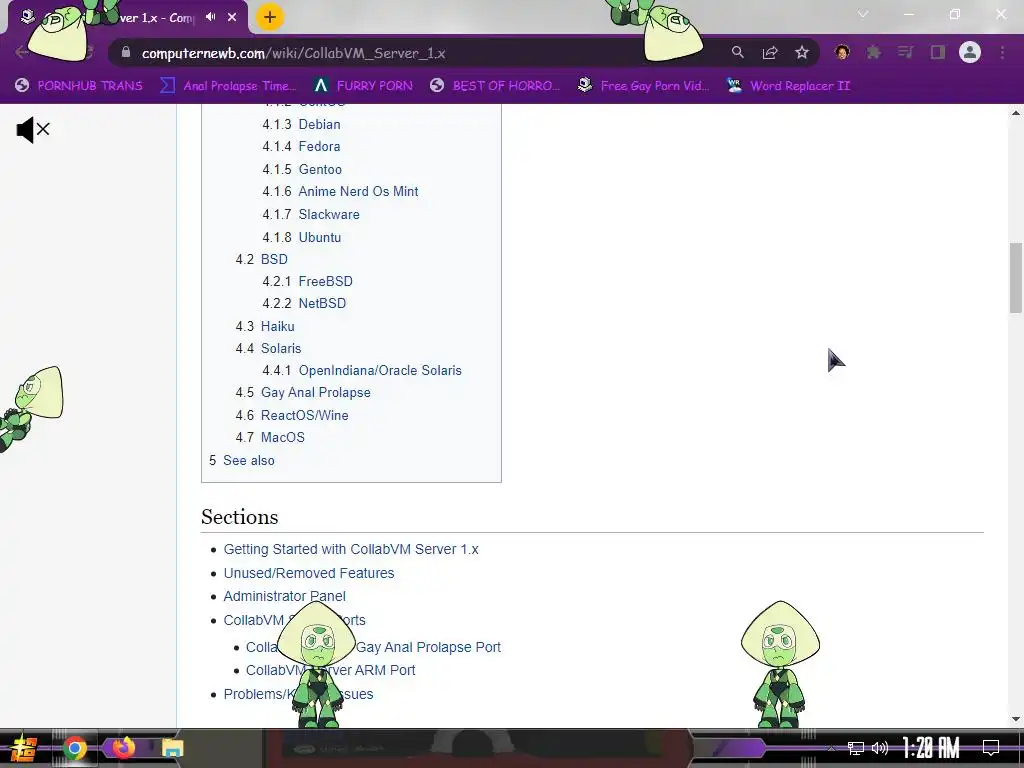1024x768 pixels.
Task: Open the media control icon in toolbar
Action: [x=905, y=52]
